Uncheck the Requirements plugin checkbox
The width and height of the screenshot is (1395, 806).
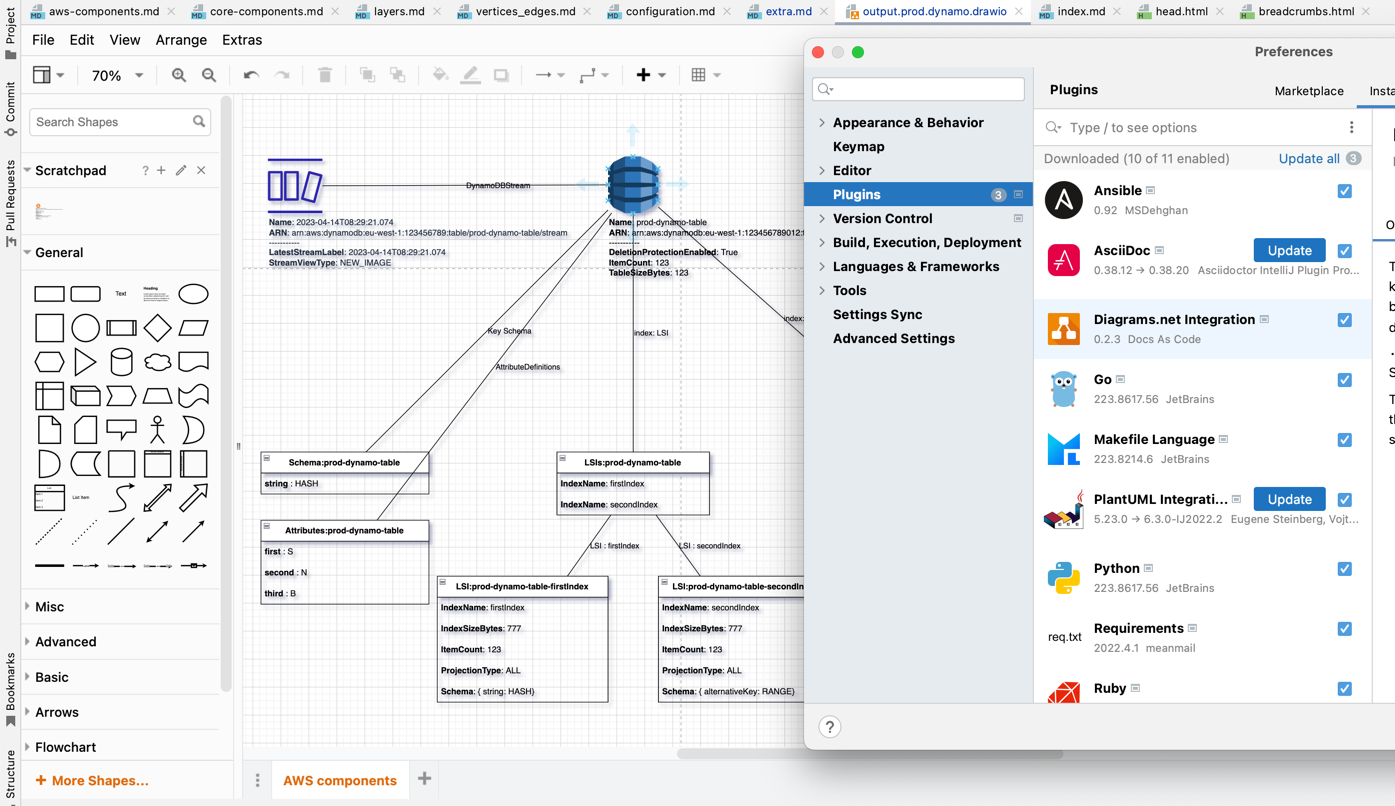click(1344, 629)
